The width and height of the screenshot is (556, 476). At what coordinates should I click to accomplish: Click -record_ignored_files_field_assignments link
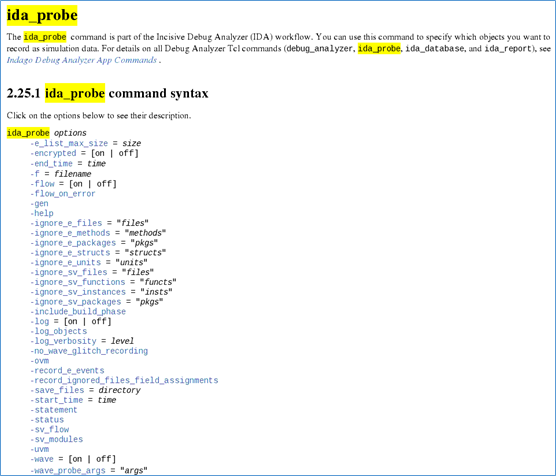tap(124, 380)
